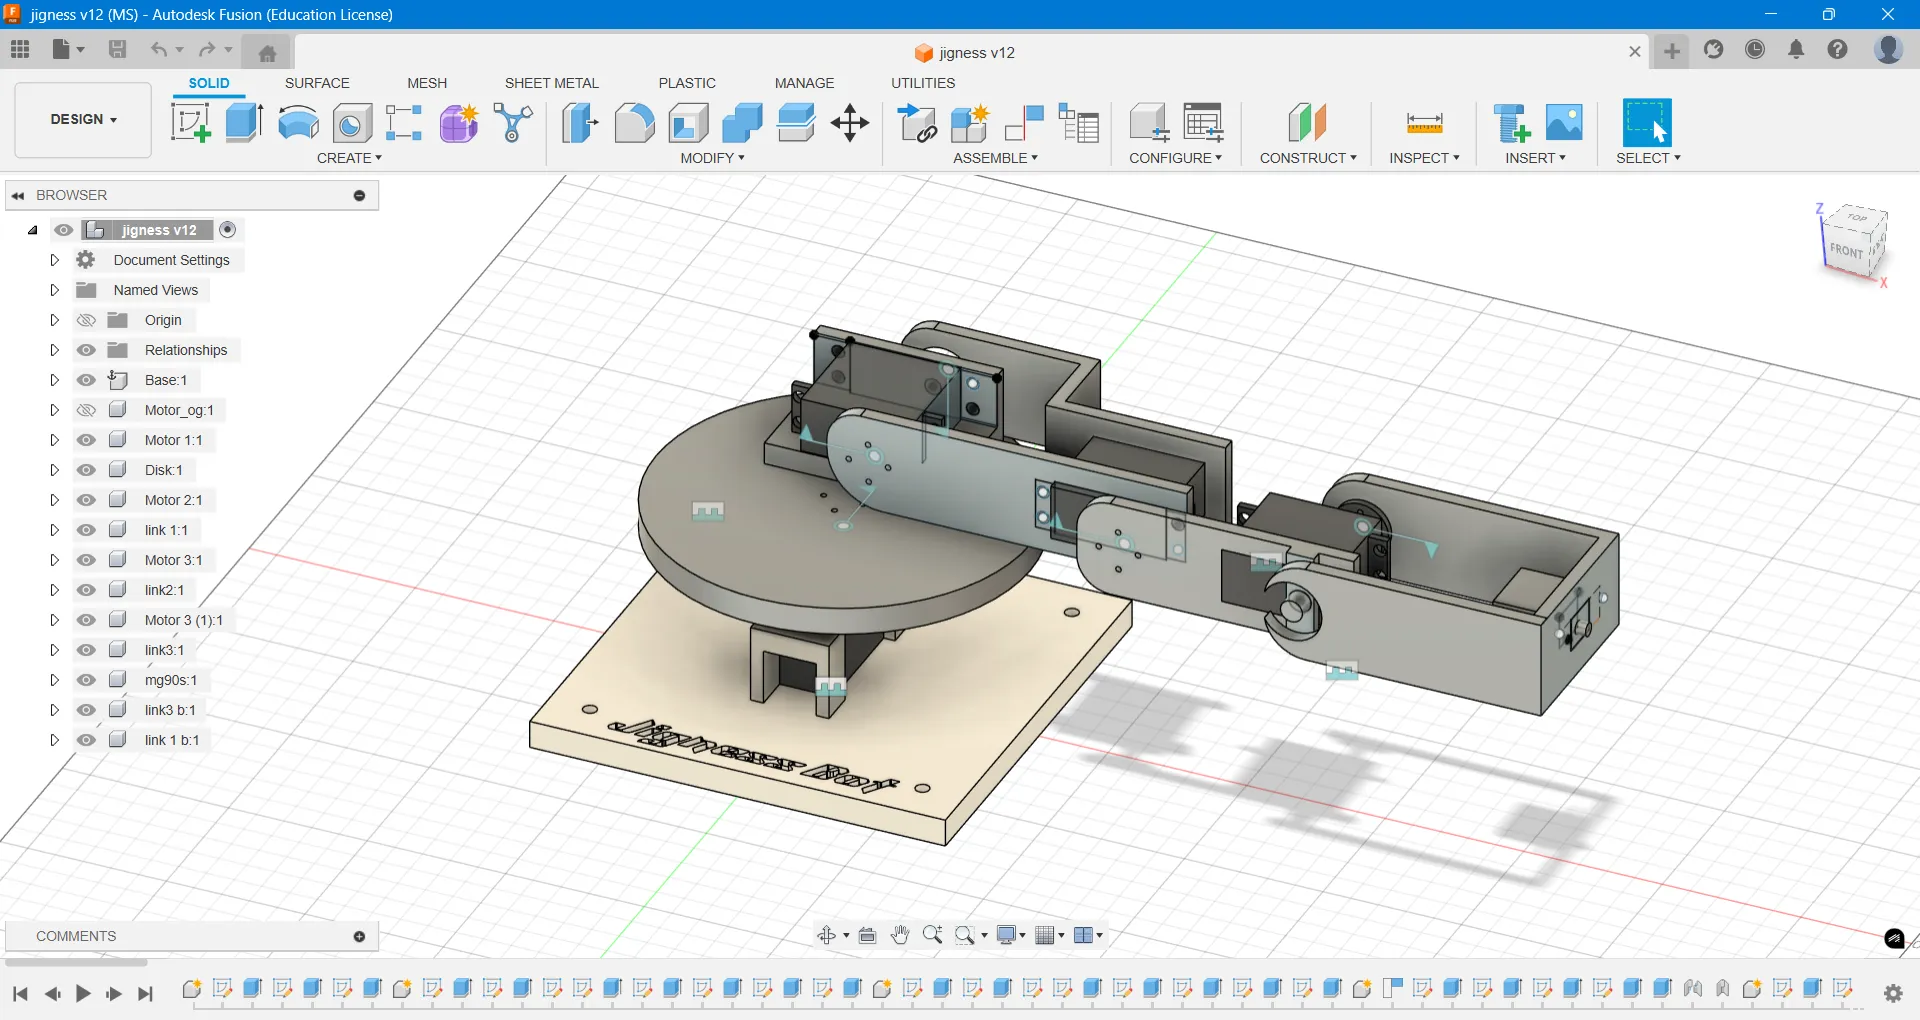Click the Joint tool icon
The width and height of the screenshot is (1920, 1020).
(1024, 123)
